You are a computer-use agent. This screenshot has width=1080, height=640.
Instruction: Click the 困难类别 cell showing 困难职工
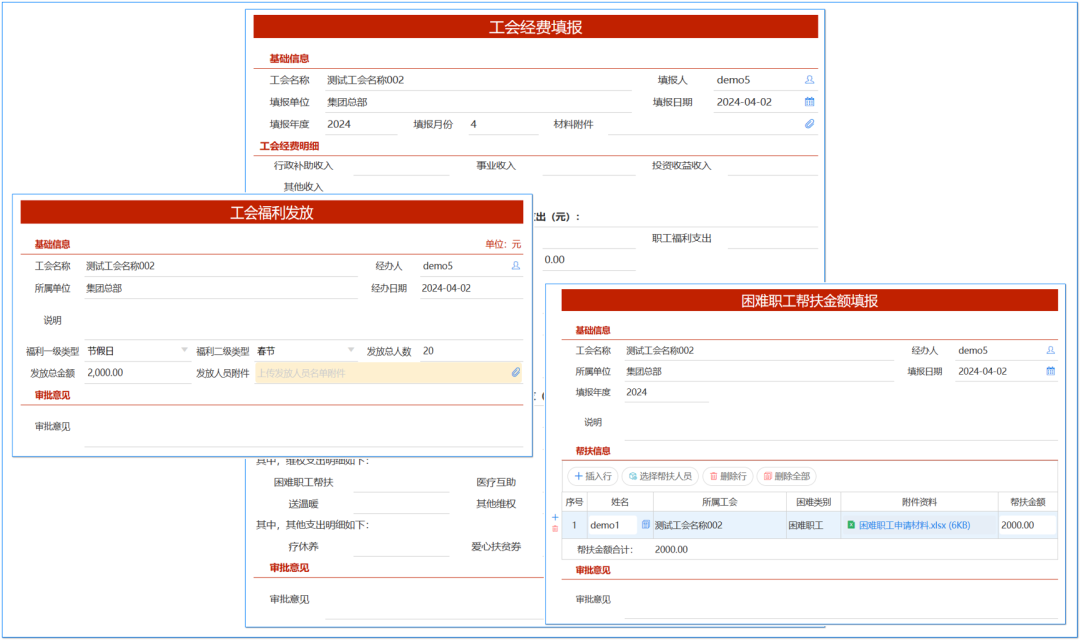tap(813, 525)
